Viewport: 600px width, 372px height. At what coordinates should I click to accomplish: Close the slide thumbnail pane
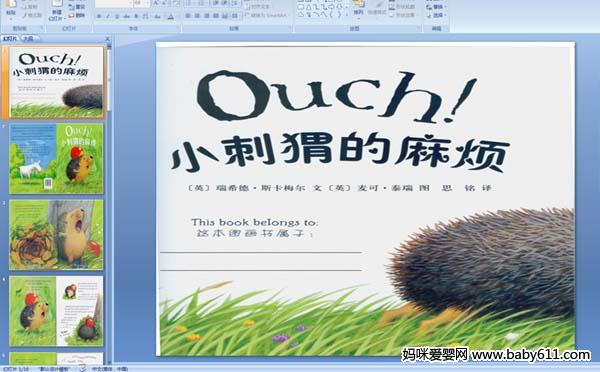click(108, 38)
